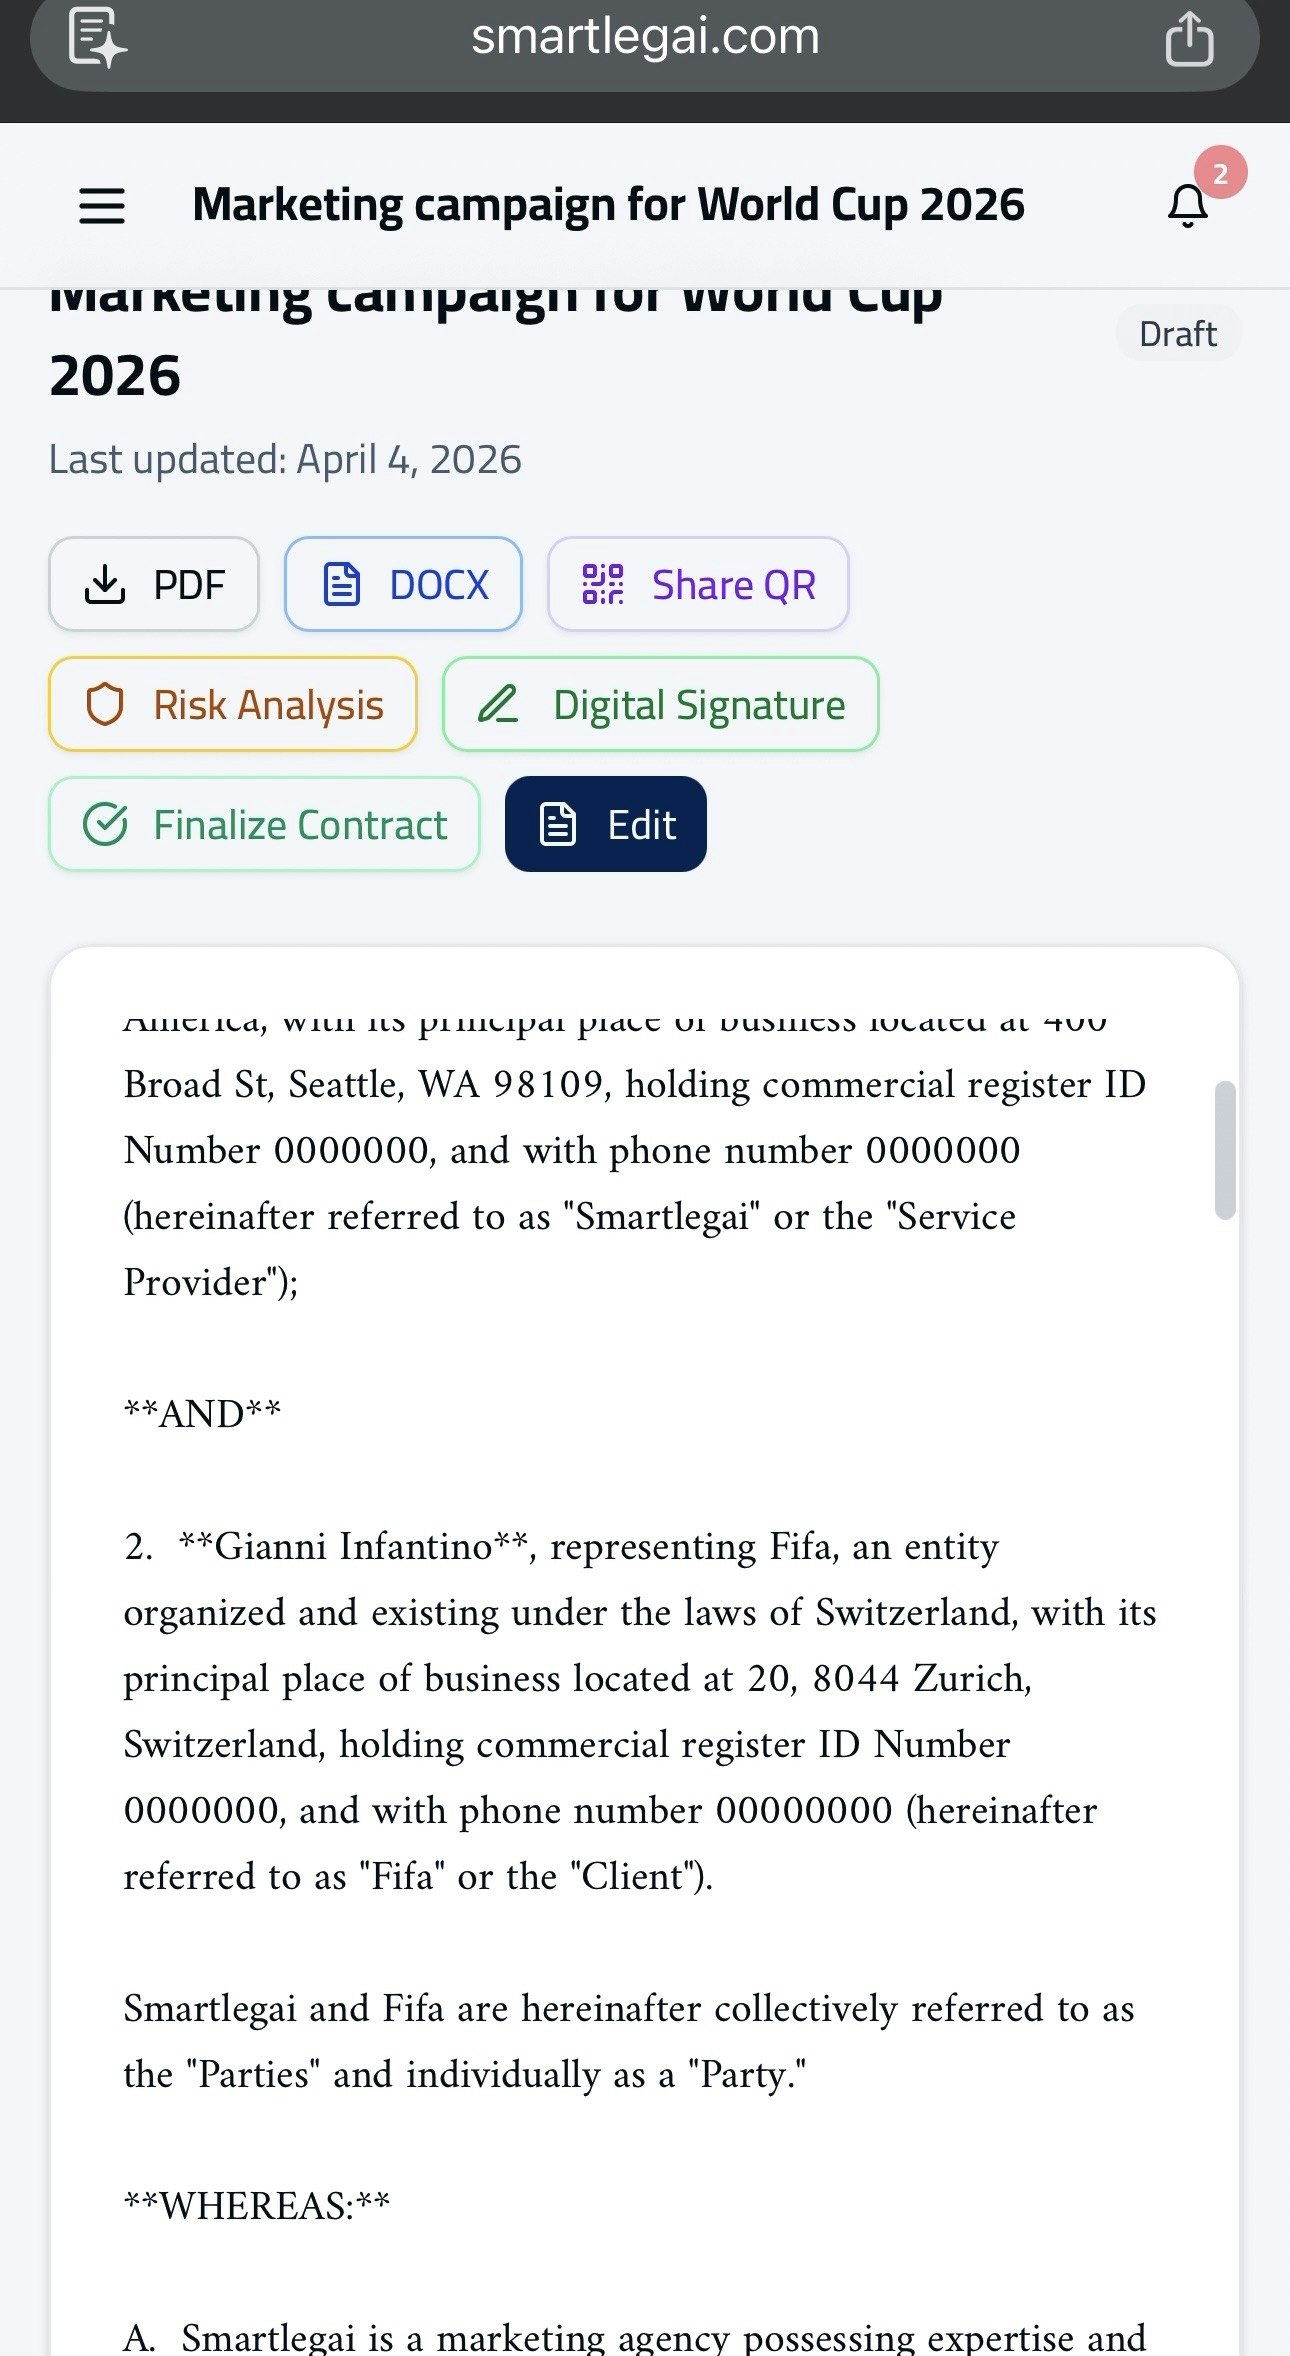The width and height of the screenshot is (1290, 2356).
Task: Tap the checkmark icon on Finalize Contract
Action: click(x=107, y=824)
